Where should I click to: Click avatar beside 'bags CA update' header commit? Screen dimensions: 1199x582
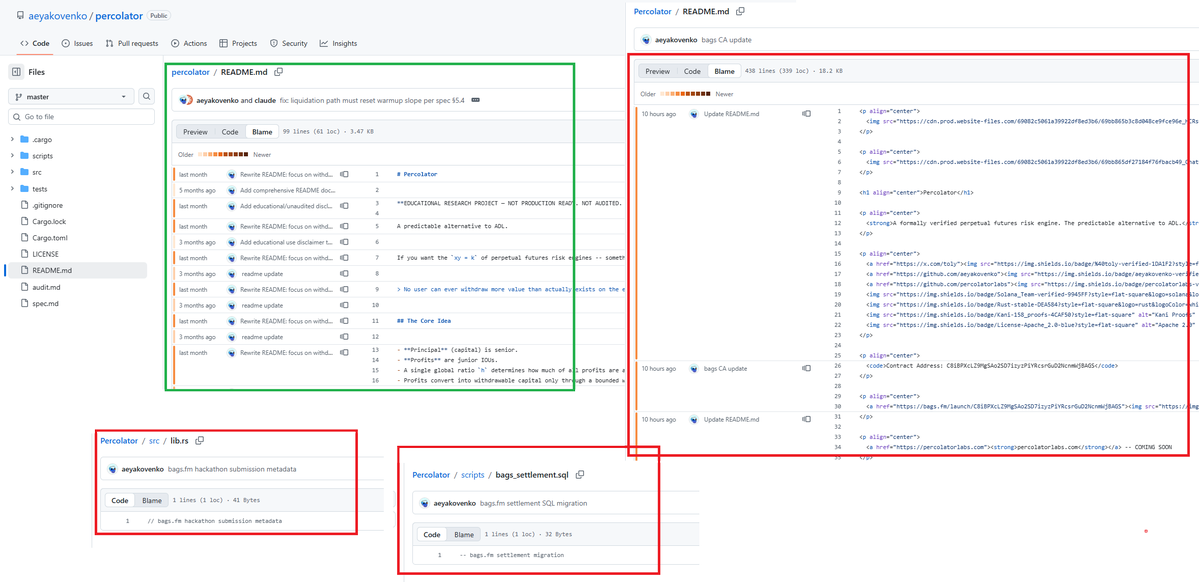645,39
